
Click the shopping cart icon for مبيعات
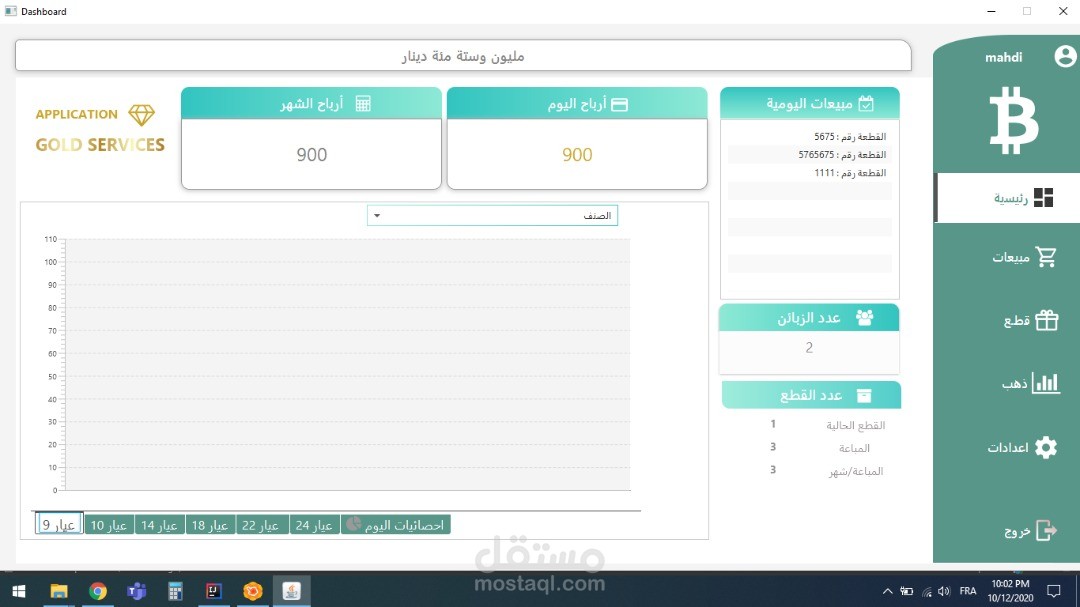point(1046,256)
